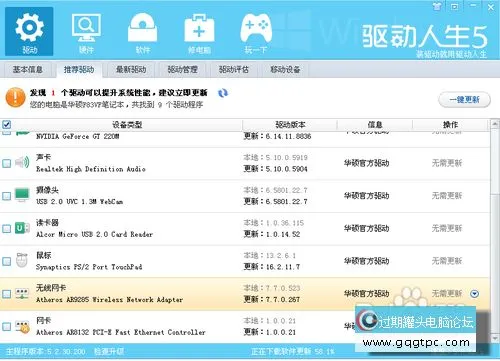Expand the 无线网卡 row action dropdown arrow
Image resolution: width=500 pixels, height=361 pixels.
tap(474, 294)
